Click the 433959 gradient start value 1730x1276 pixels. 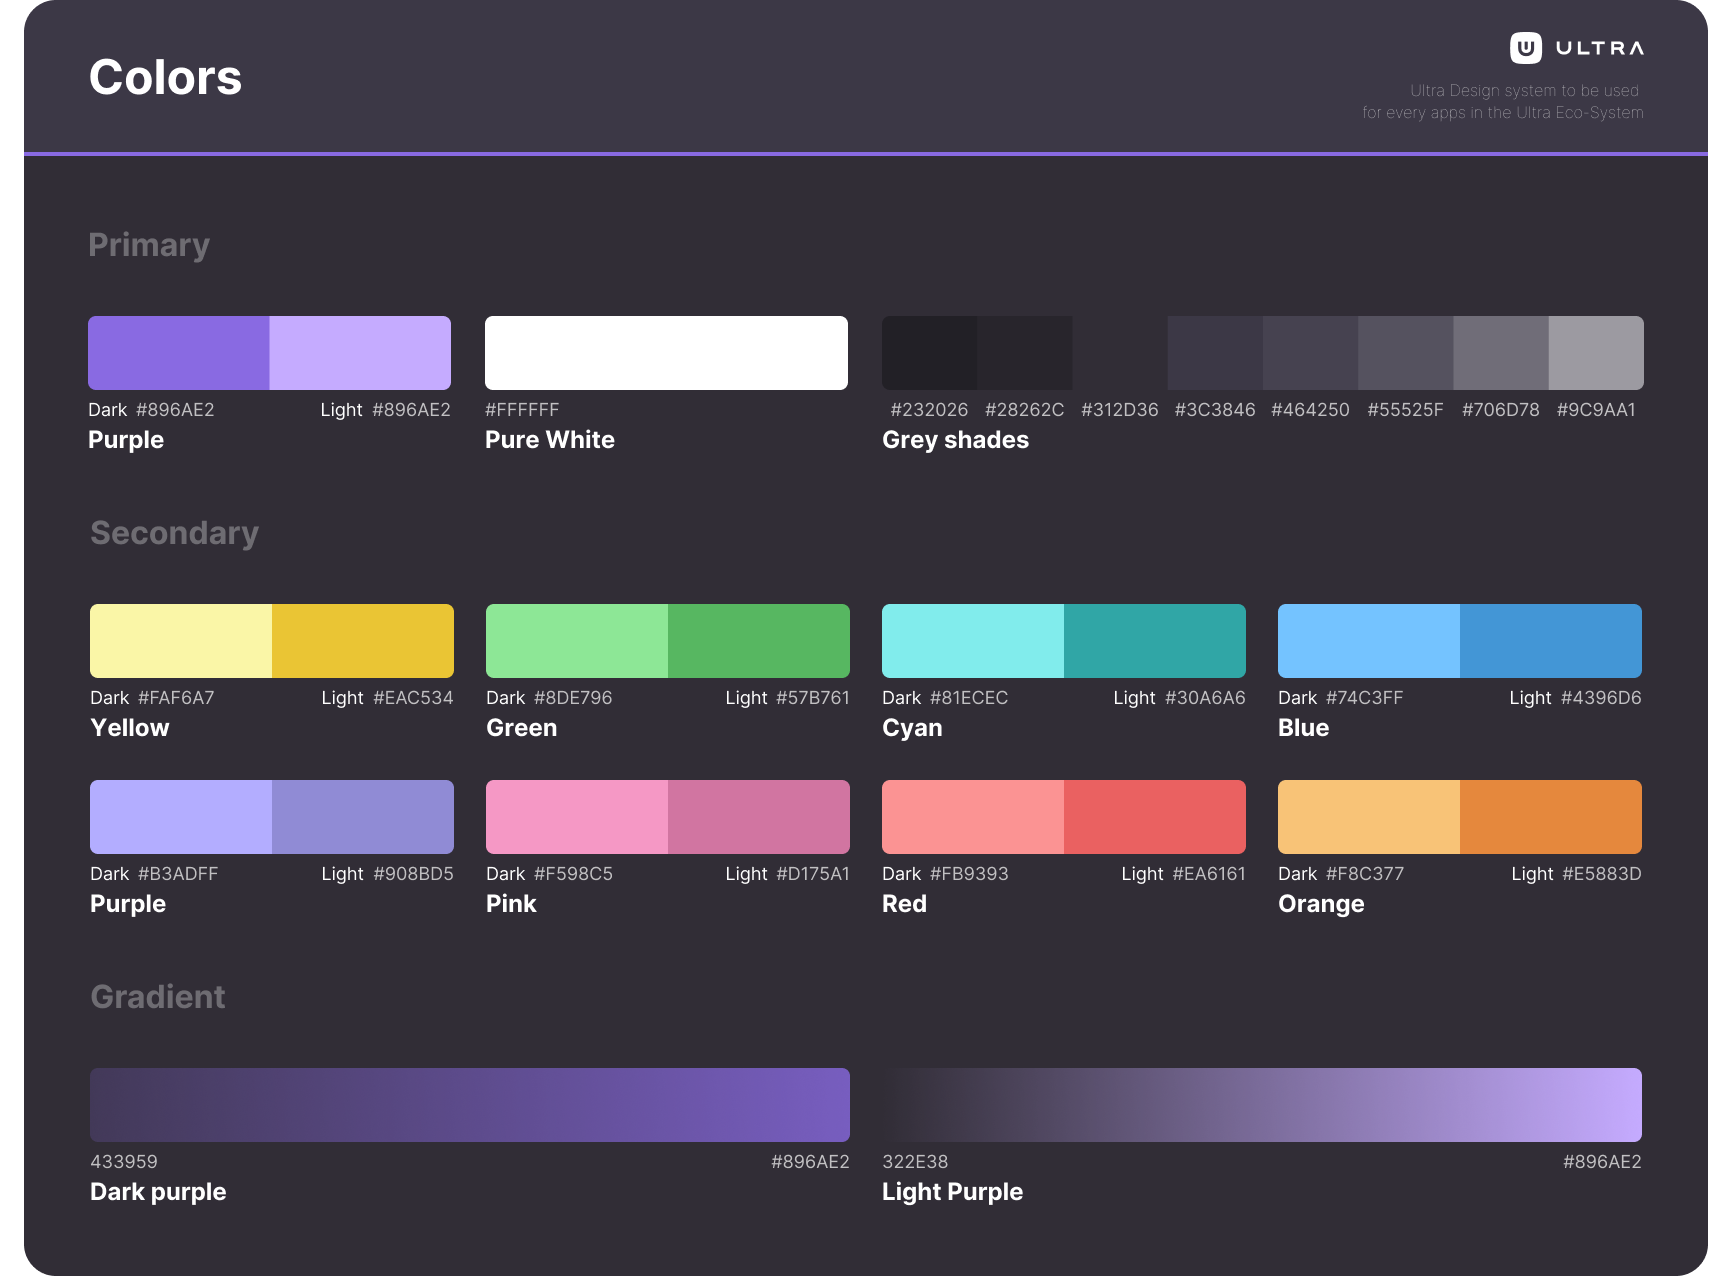pyautogui.click(x=124, y=1162)
